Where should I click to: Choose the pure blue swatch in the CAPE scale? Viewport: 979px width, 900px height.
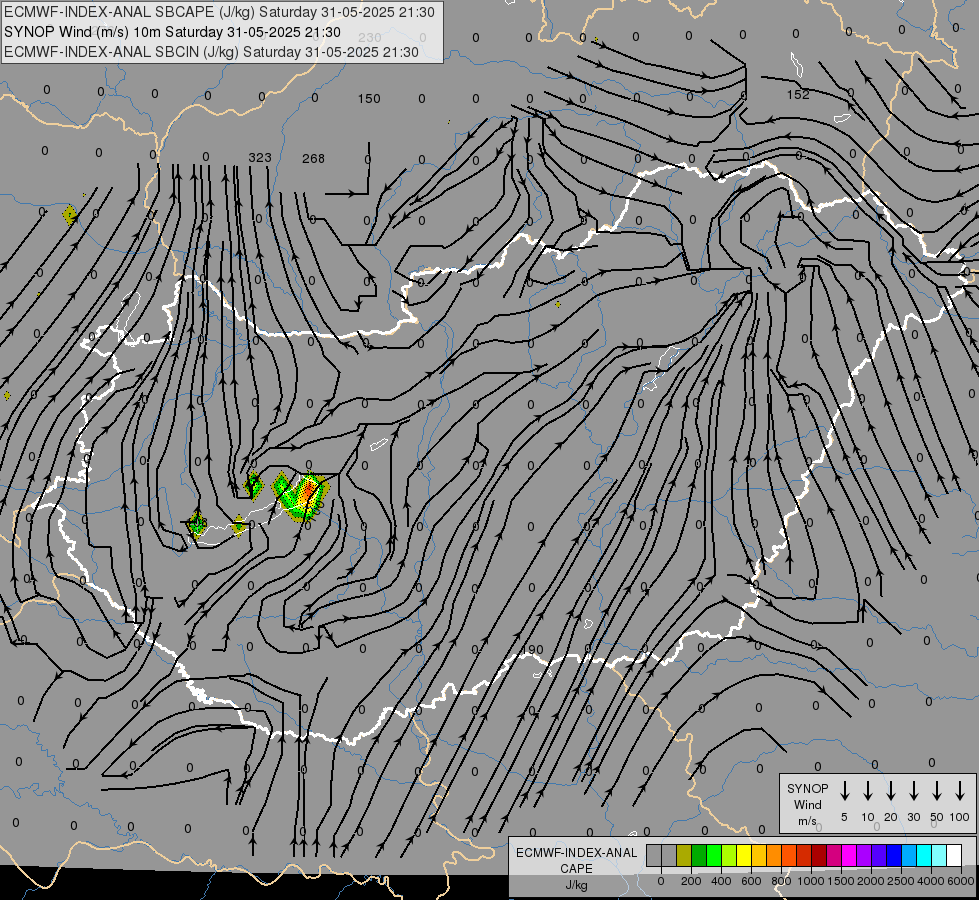coord(894,855)
